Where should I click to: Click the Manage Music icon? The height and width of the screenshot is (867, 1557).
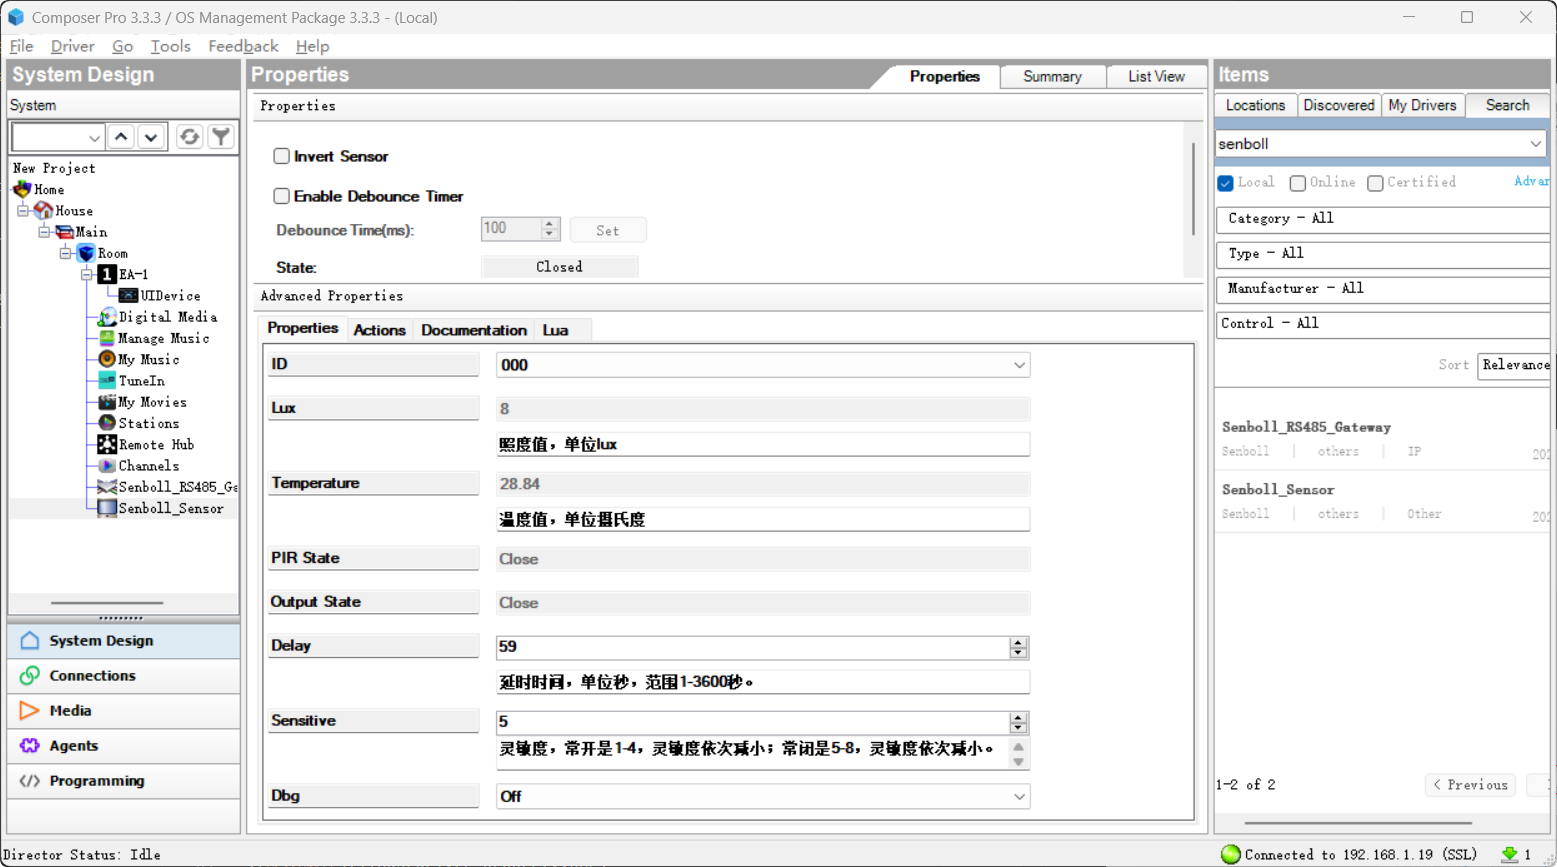107,338
